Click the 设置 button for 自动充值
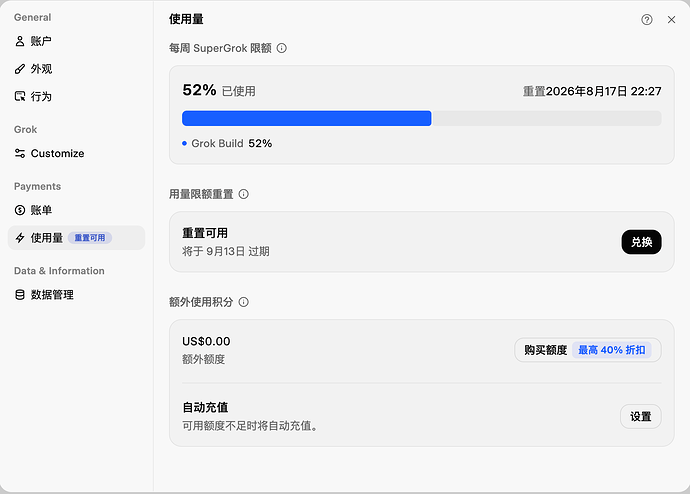 (641, 416)
